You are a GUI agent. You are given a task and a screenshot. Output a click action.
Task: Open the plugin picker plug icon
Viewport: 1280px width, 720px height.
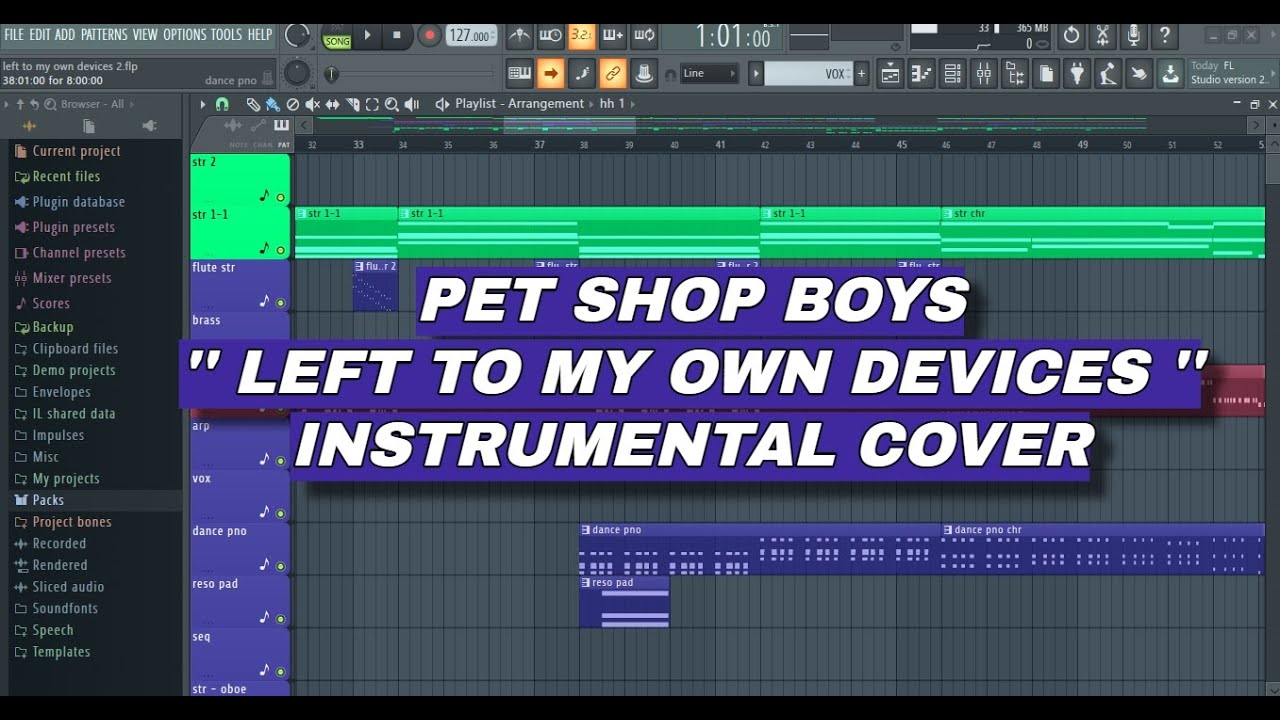click(1077, 73)
